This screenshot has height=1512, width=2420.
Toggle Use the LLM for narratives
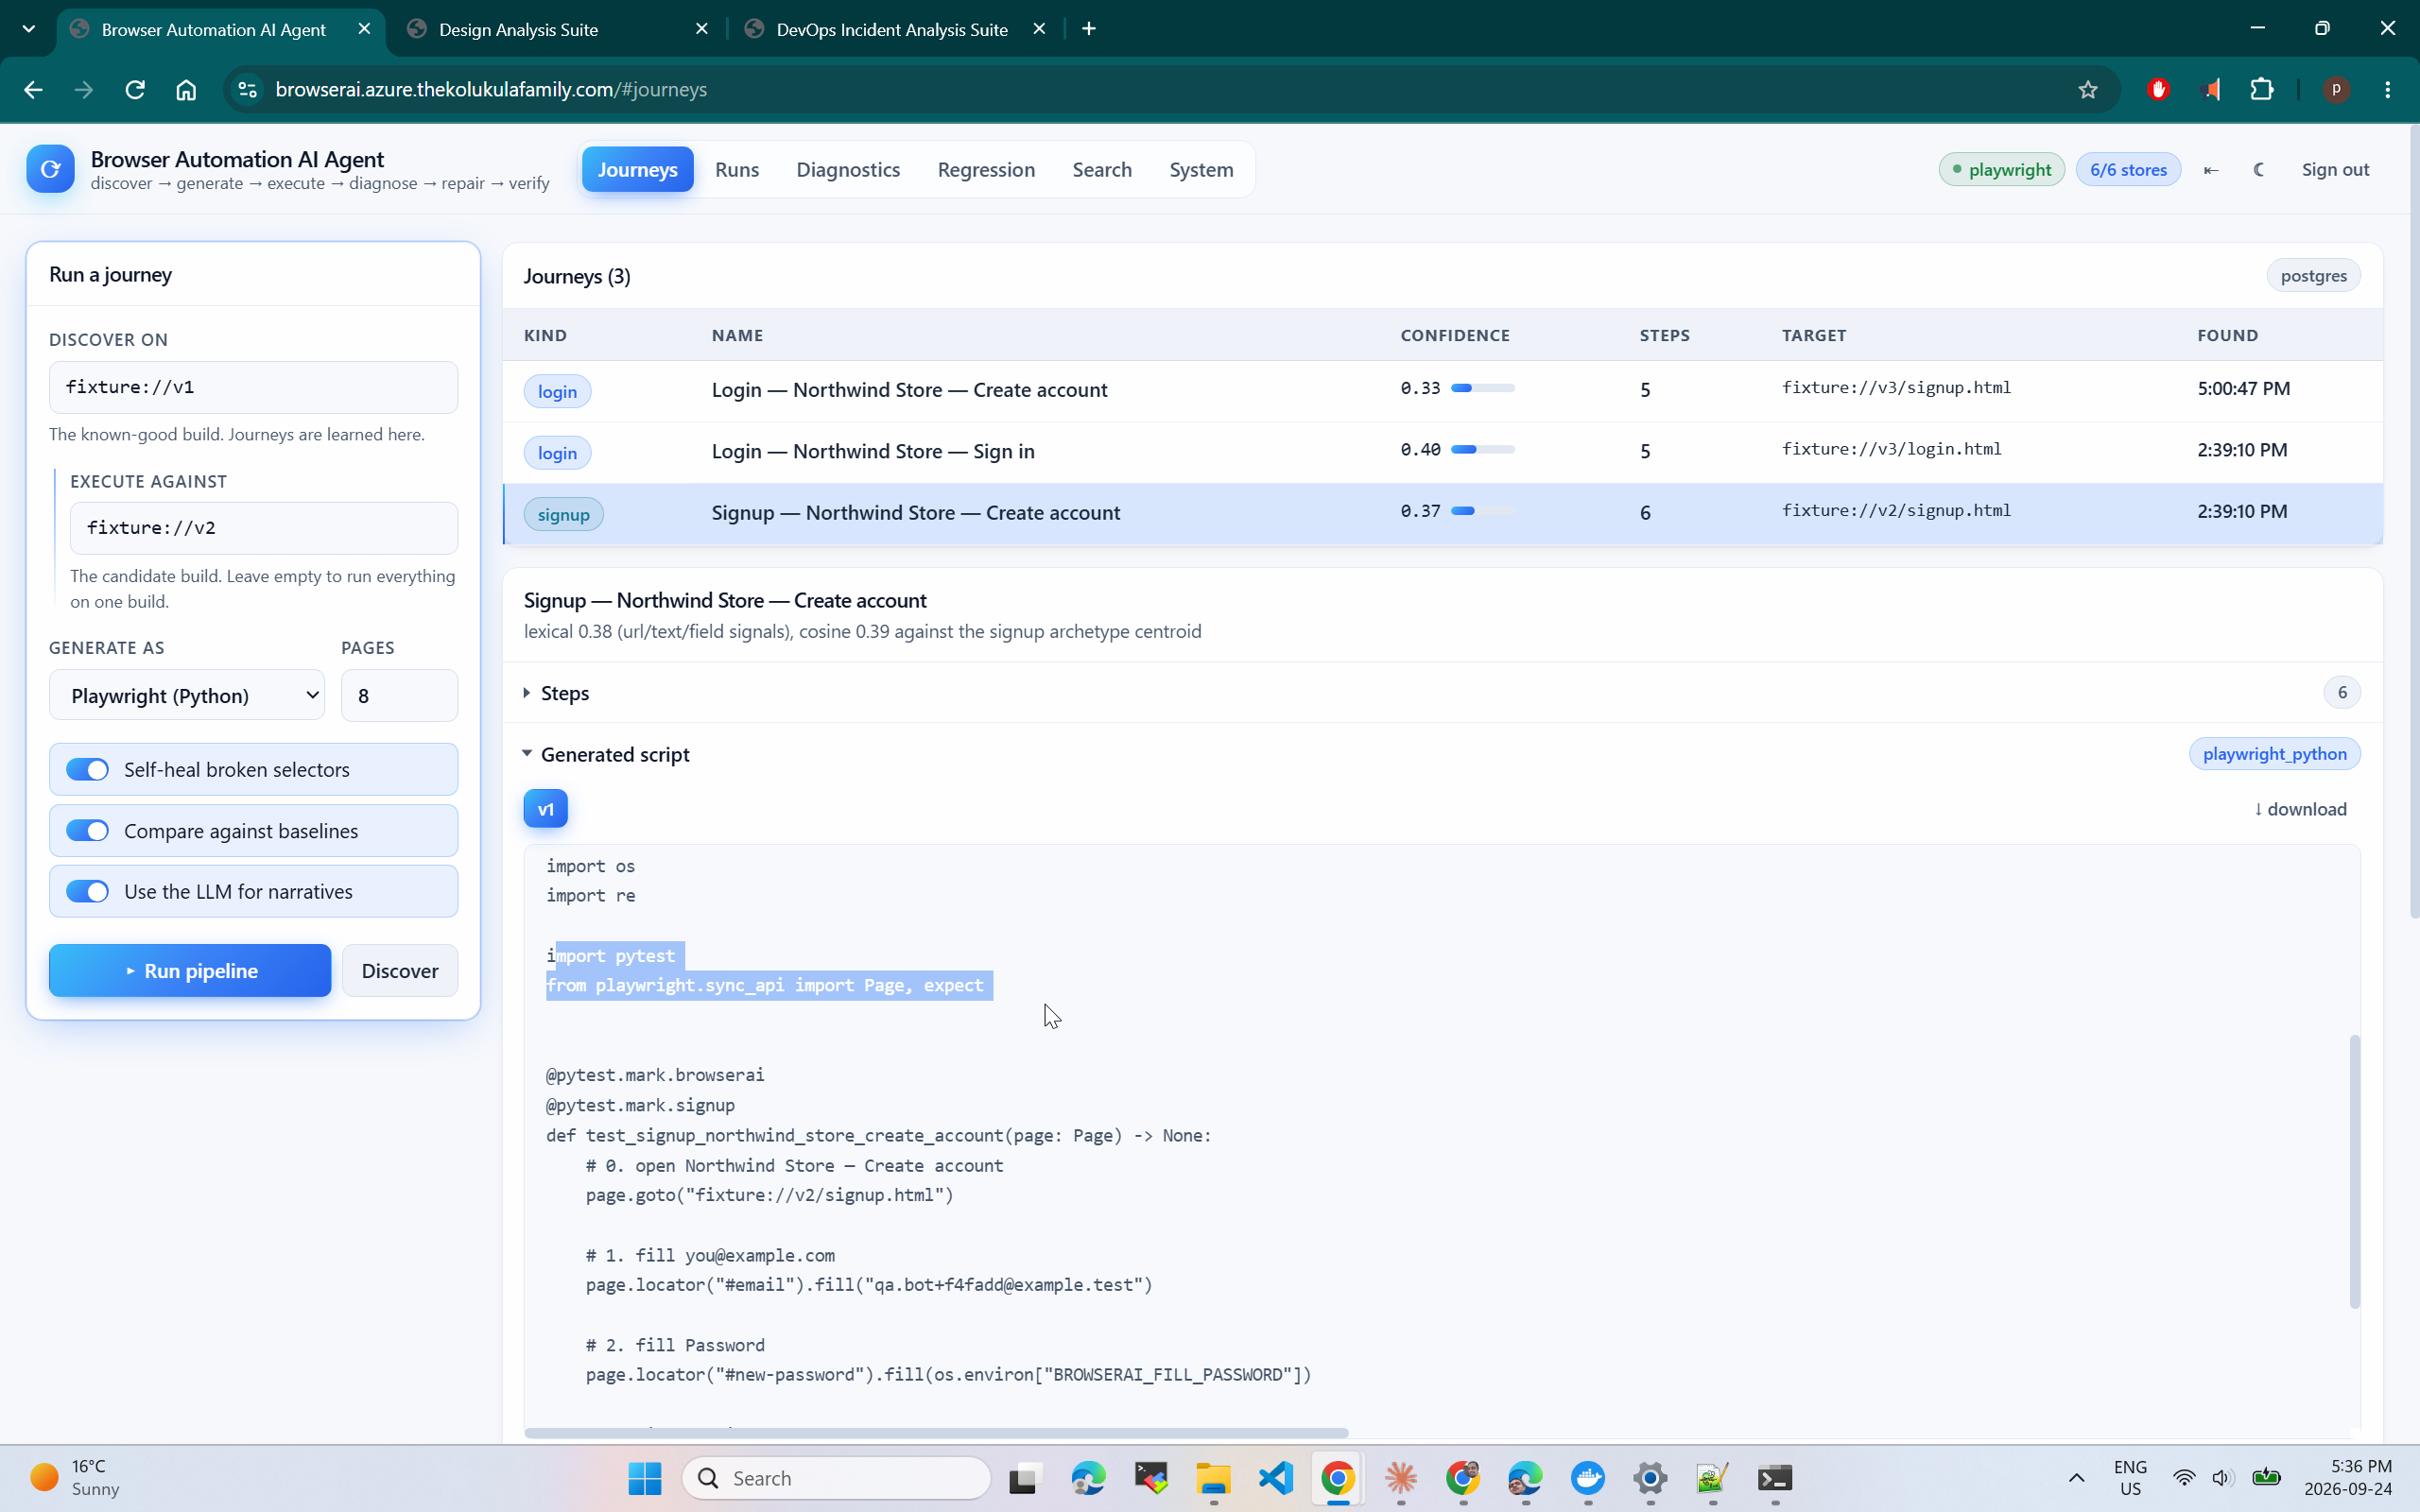pyautogui.click(x=87, y=891)
